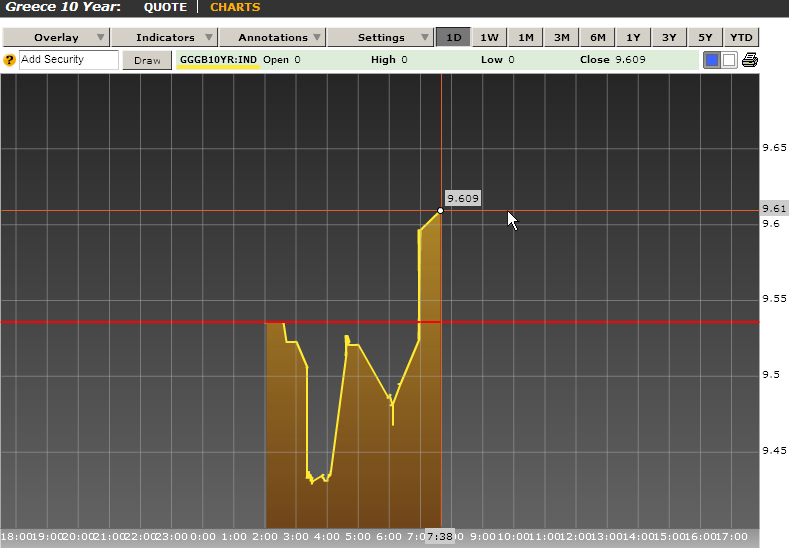Select the blue chart background swatch
Viewport: 789px width, 550px height.
pyautogui.click(x=712, y=60)
